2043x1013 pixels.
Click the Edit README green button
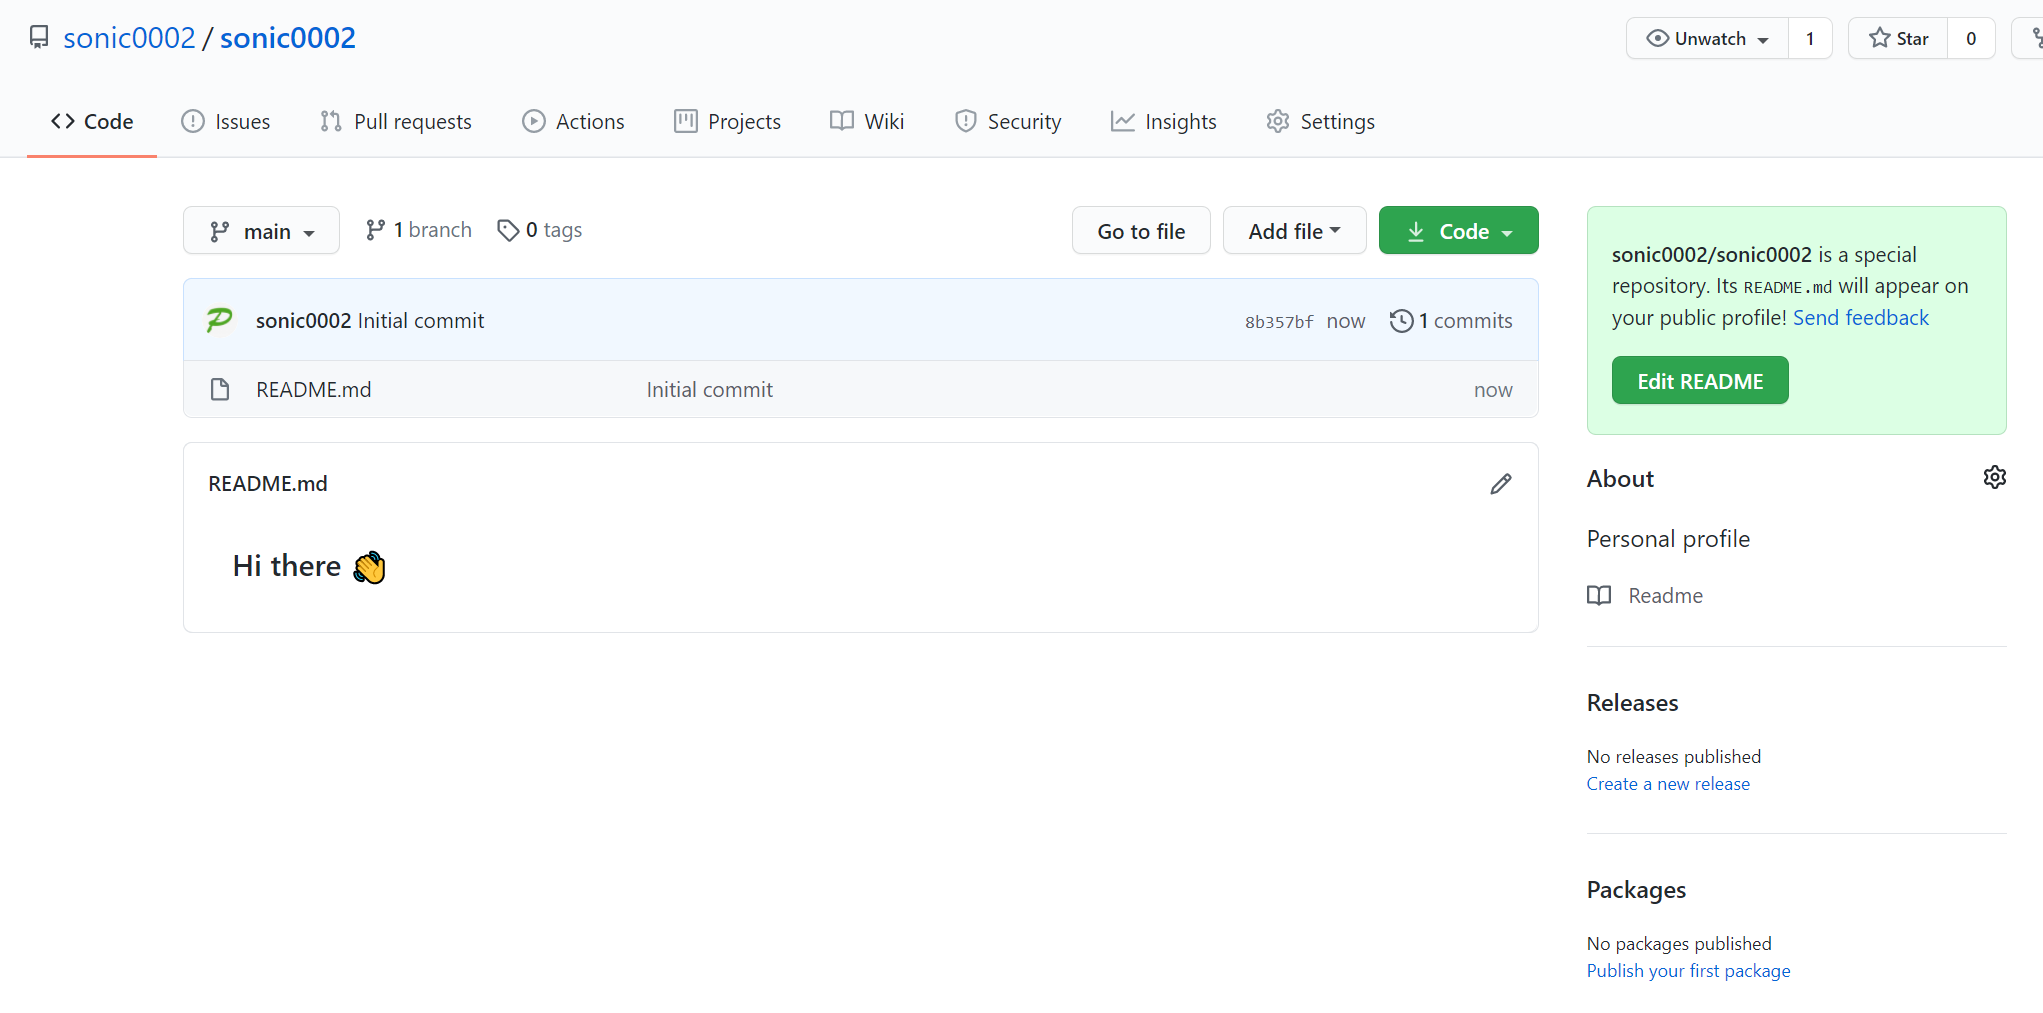pos(1700,381)
